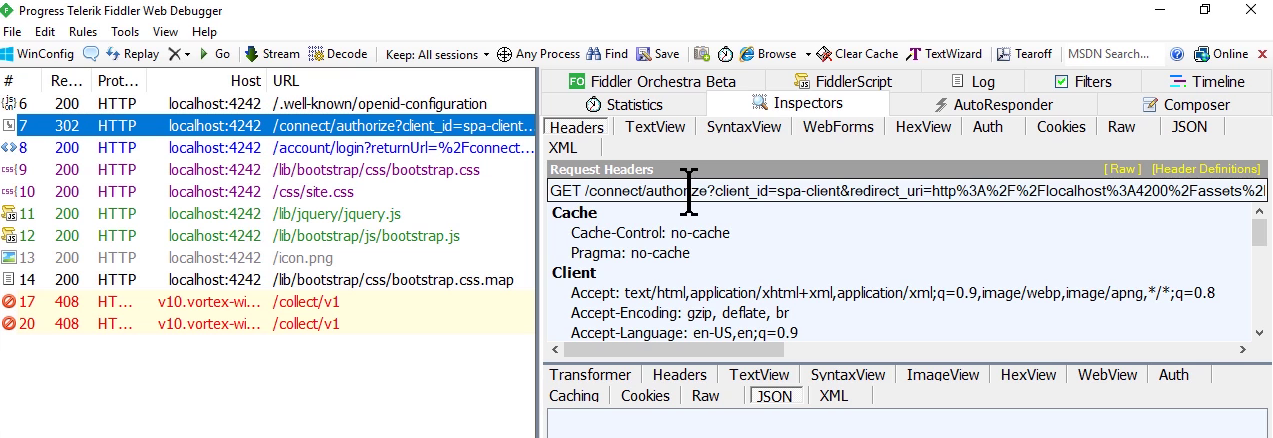
Task: Click Clear Cache toolbar button
Action: 857,54
